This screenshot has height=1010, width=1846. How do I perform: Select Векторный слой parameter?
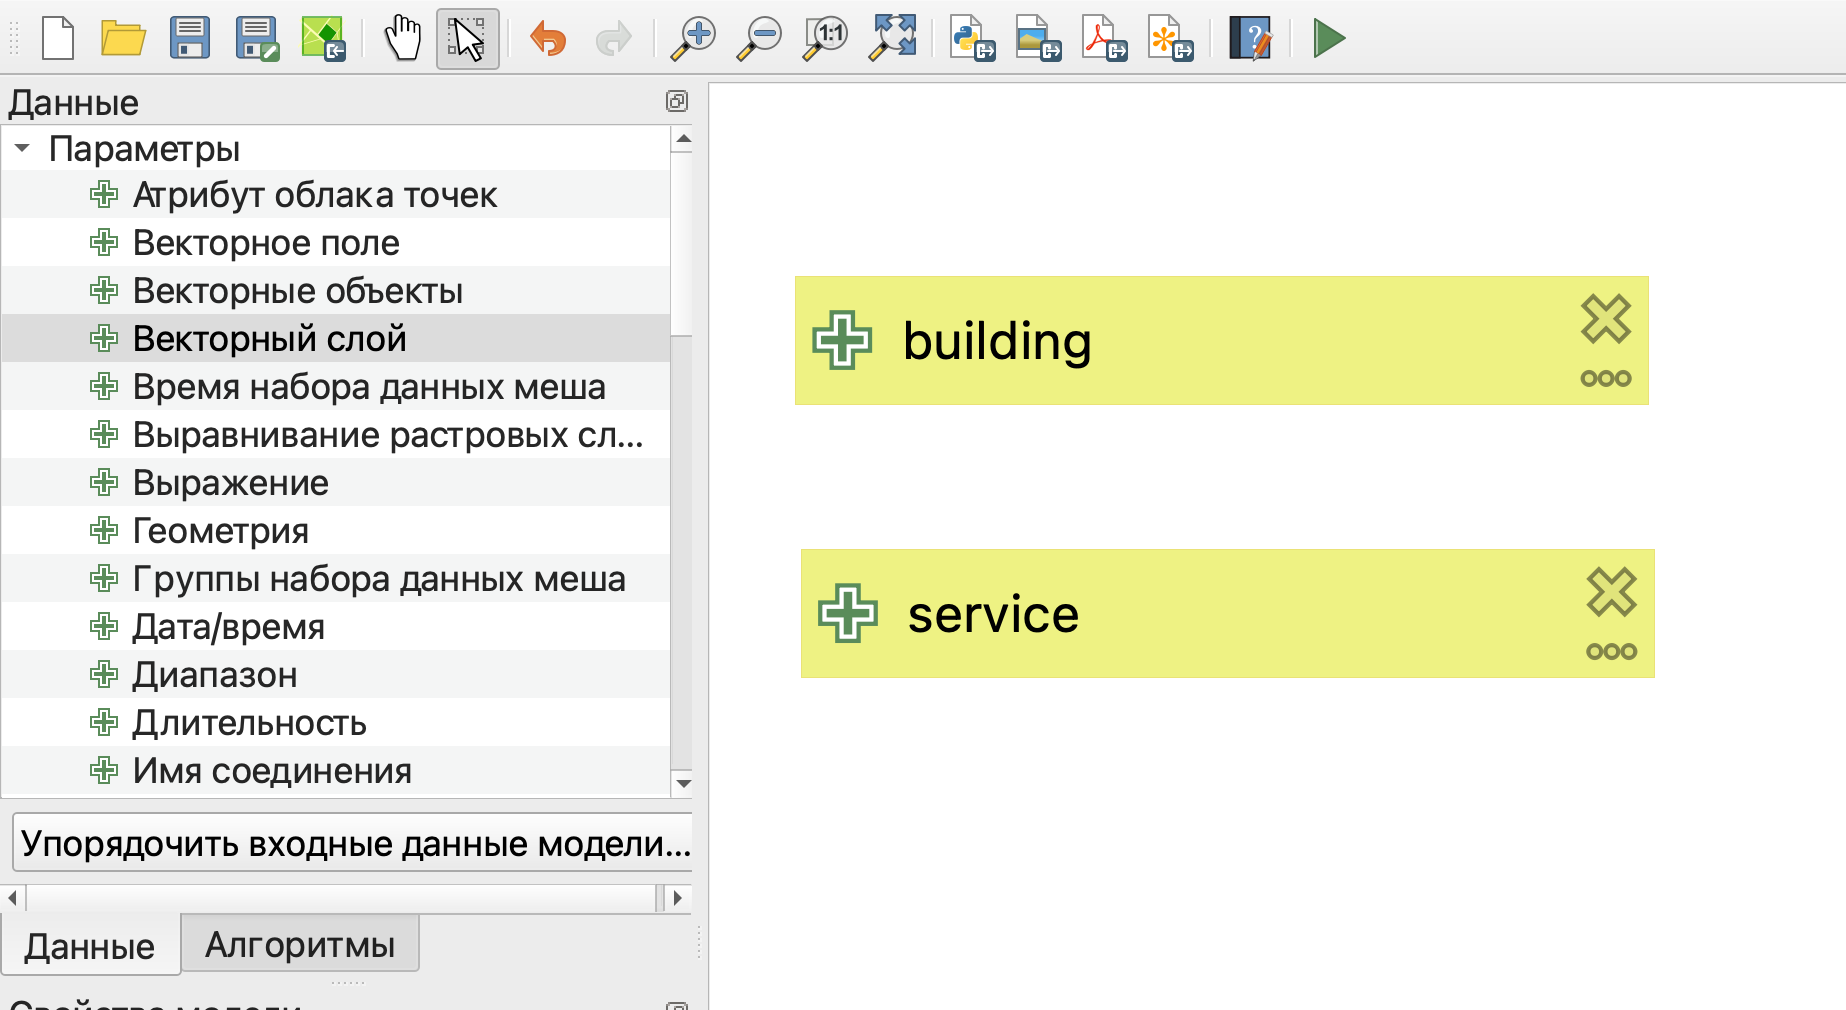(269, 339)
